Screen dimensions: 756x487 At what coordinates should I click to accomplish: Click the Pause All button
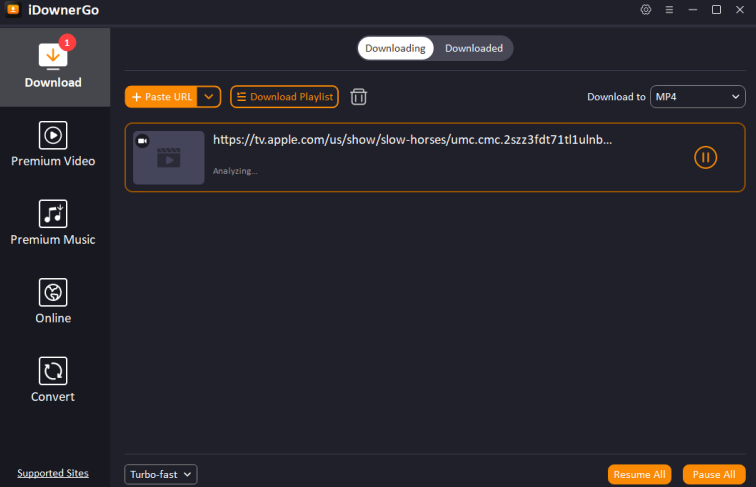(714, 474)
